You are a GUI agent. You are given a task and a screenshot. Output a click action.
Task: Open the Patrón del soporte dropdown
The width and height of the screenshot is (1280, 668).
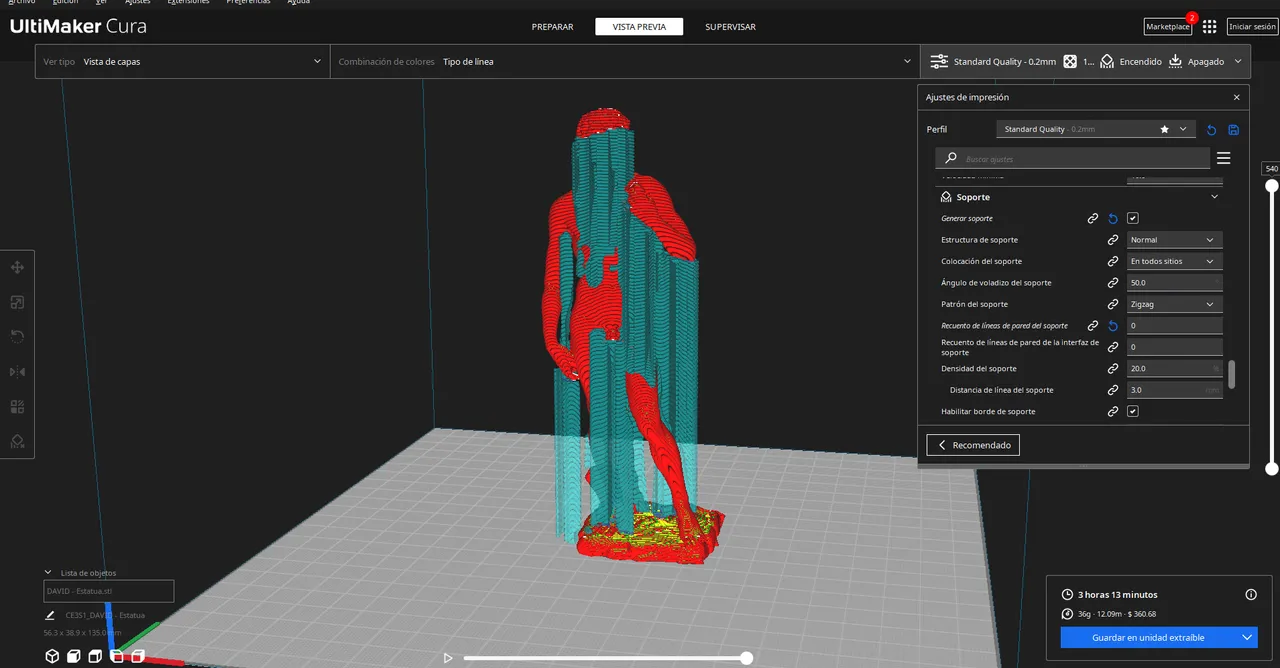click(1174, 304)
